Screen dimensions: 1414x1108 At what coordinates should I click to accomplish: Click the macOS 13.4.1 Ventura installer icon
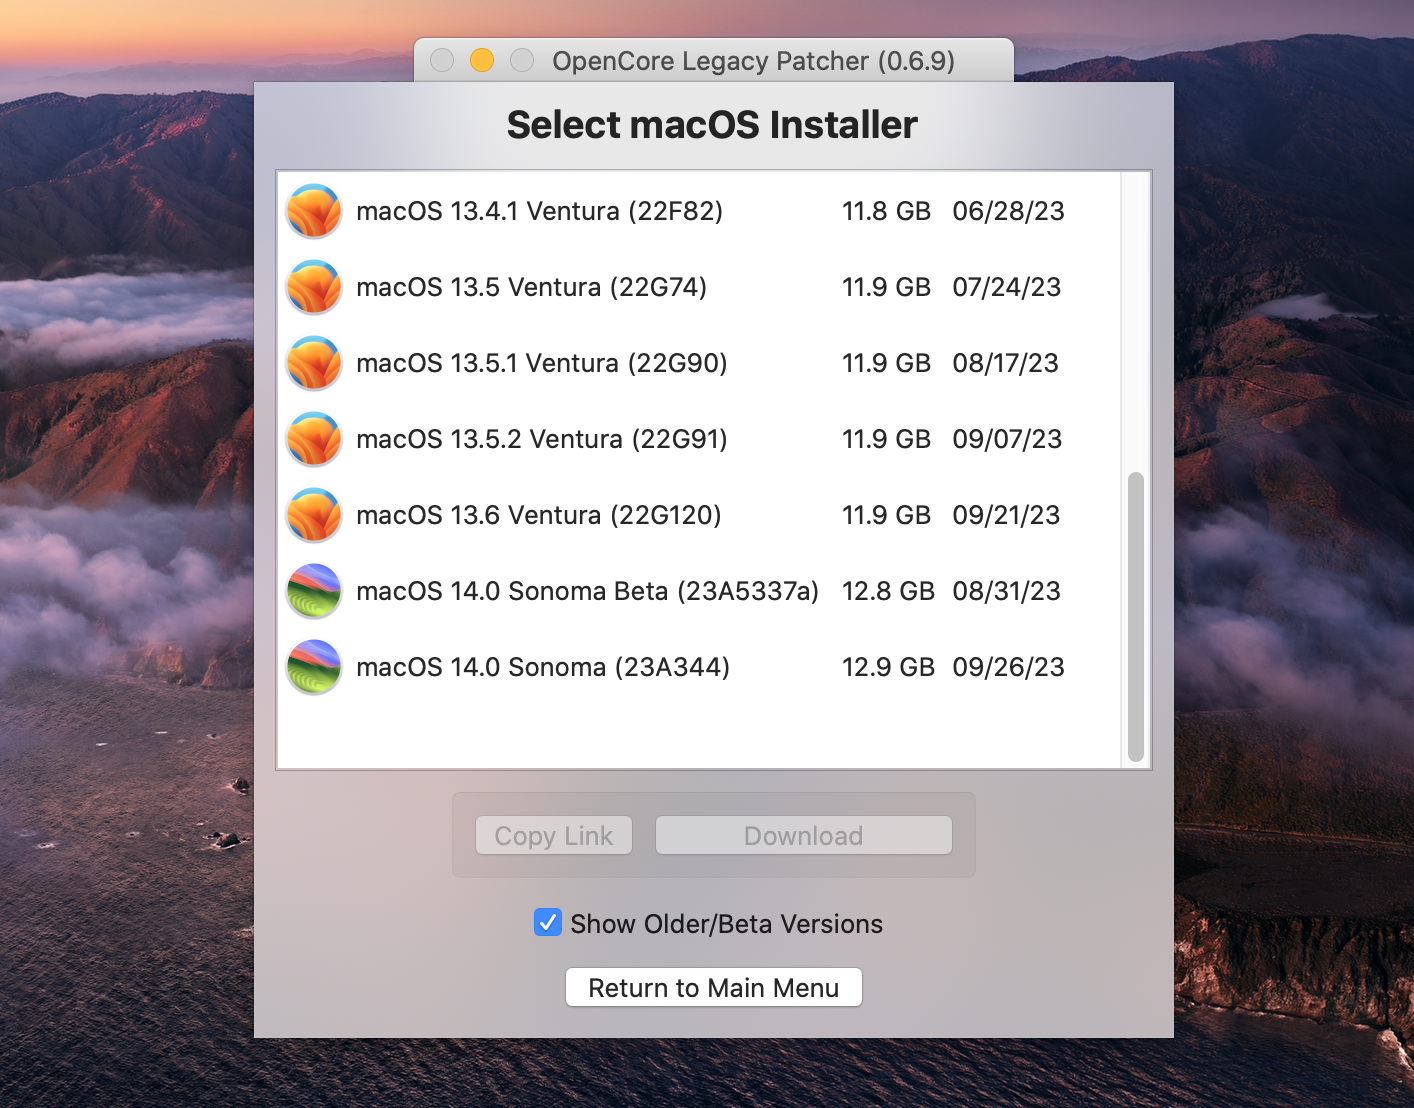pos(314,211)
